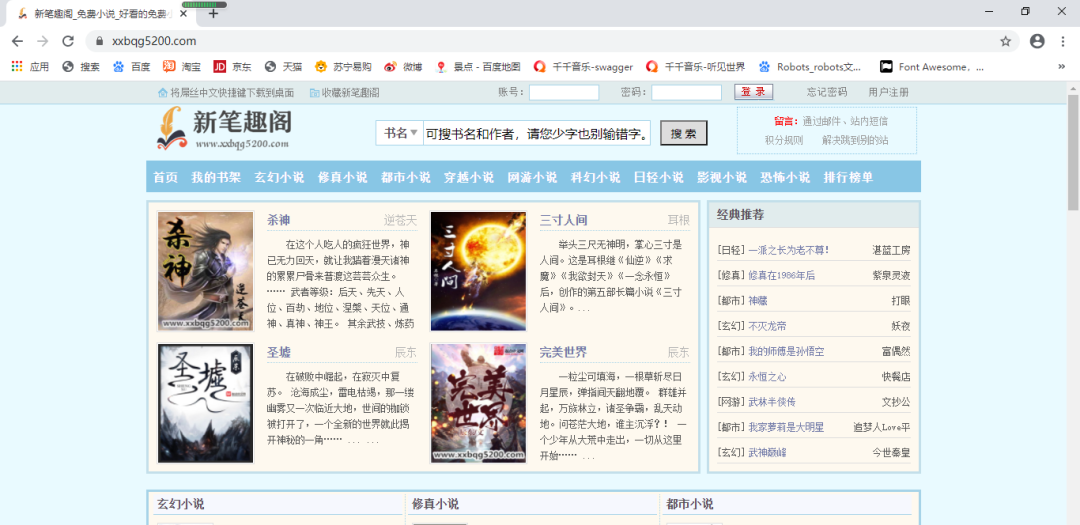Open the 天猫 bookmark
The width and height of the screenshot is (1080, 525).
click(x=284, y=67)
